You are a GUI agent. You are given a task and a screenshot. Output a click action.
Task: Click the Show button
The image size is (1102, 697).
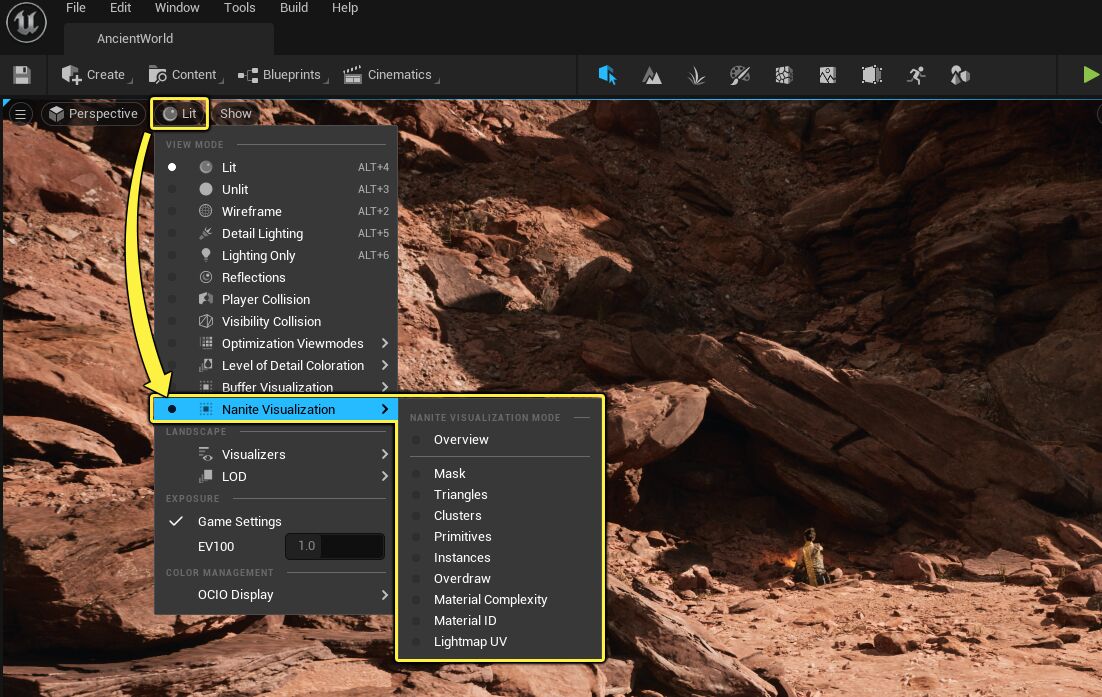[x=235, y=114]
